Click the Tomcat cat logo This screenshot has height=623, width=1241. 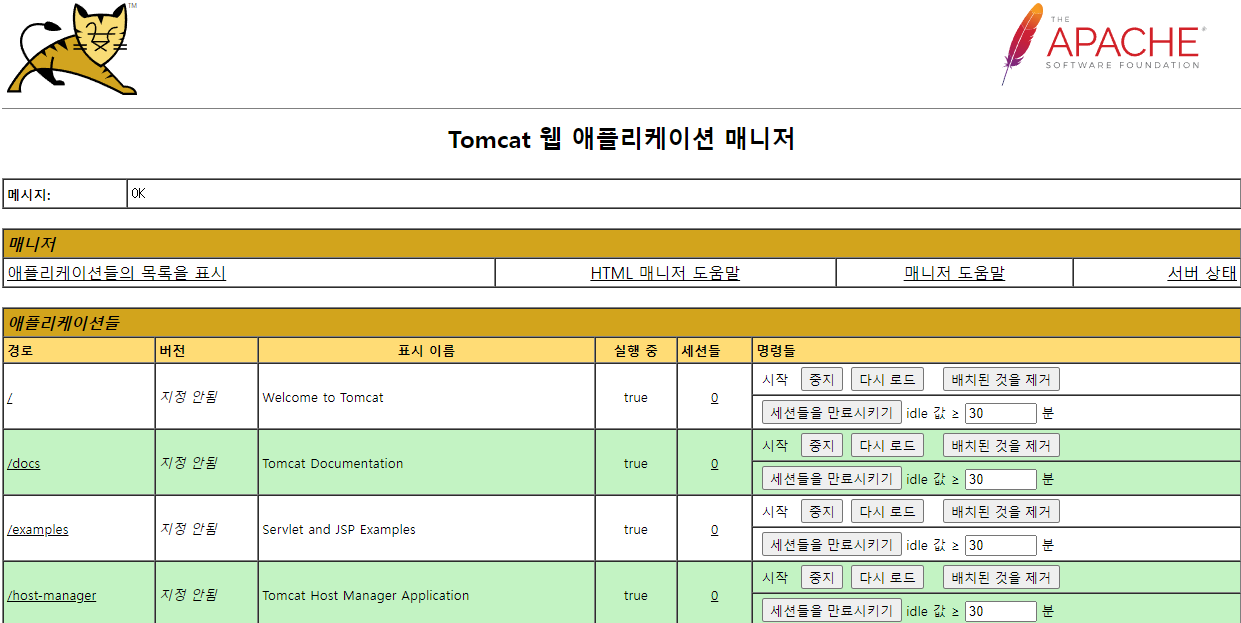72,49
